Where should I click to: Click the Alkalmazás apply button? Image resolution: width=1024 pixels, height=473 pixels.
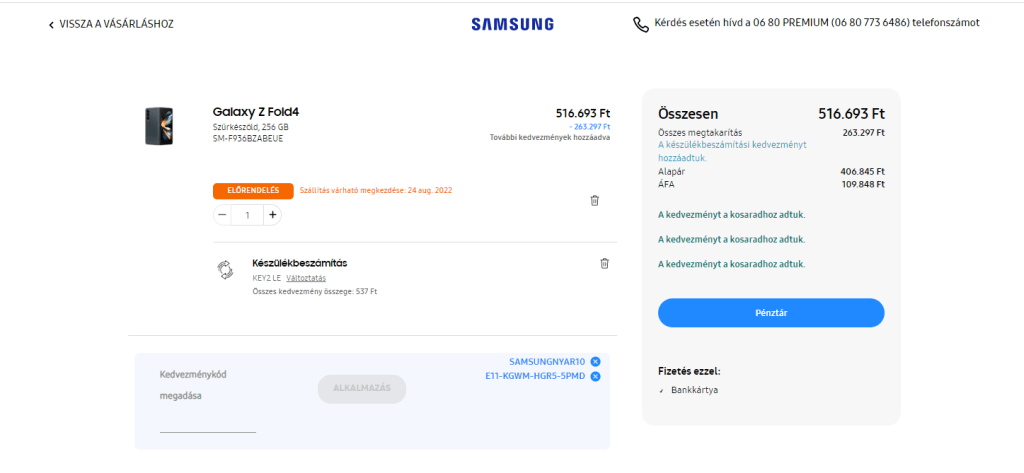pos(361,389)
